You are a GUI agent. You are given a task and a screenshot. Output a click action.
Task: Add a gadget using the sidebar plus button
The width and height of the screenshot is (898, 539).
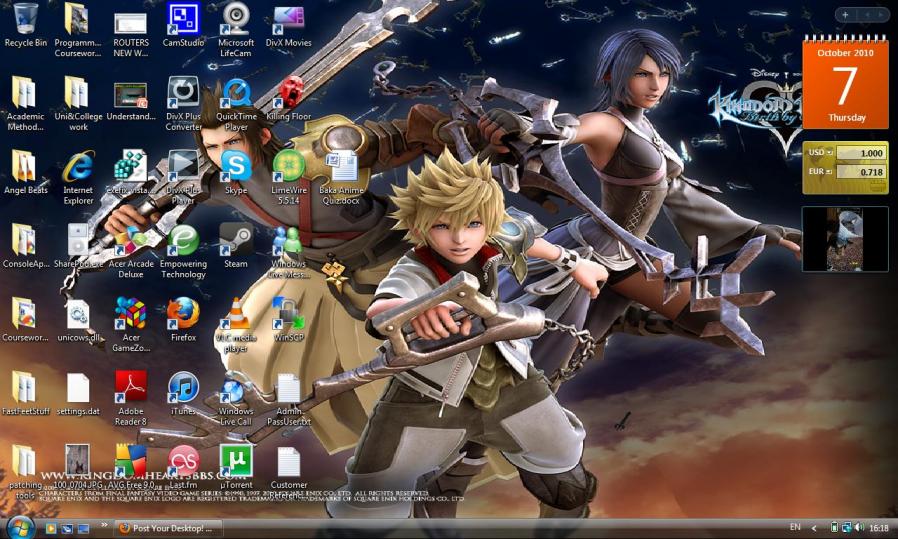click(x=845, y=14)
